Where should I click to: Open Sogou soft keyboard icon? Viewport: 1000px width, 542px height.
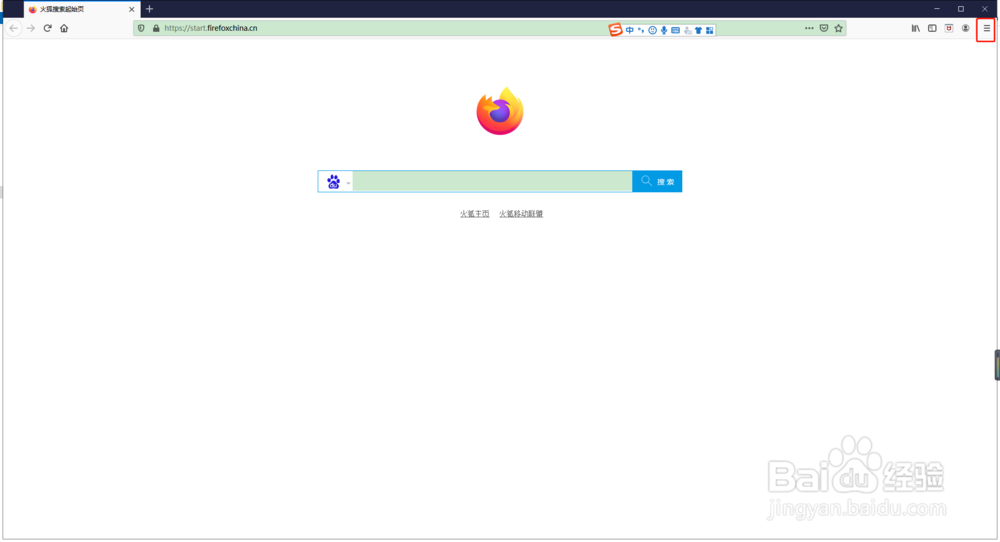675,30
